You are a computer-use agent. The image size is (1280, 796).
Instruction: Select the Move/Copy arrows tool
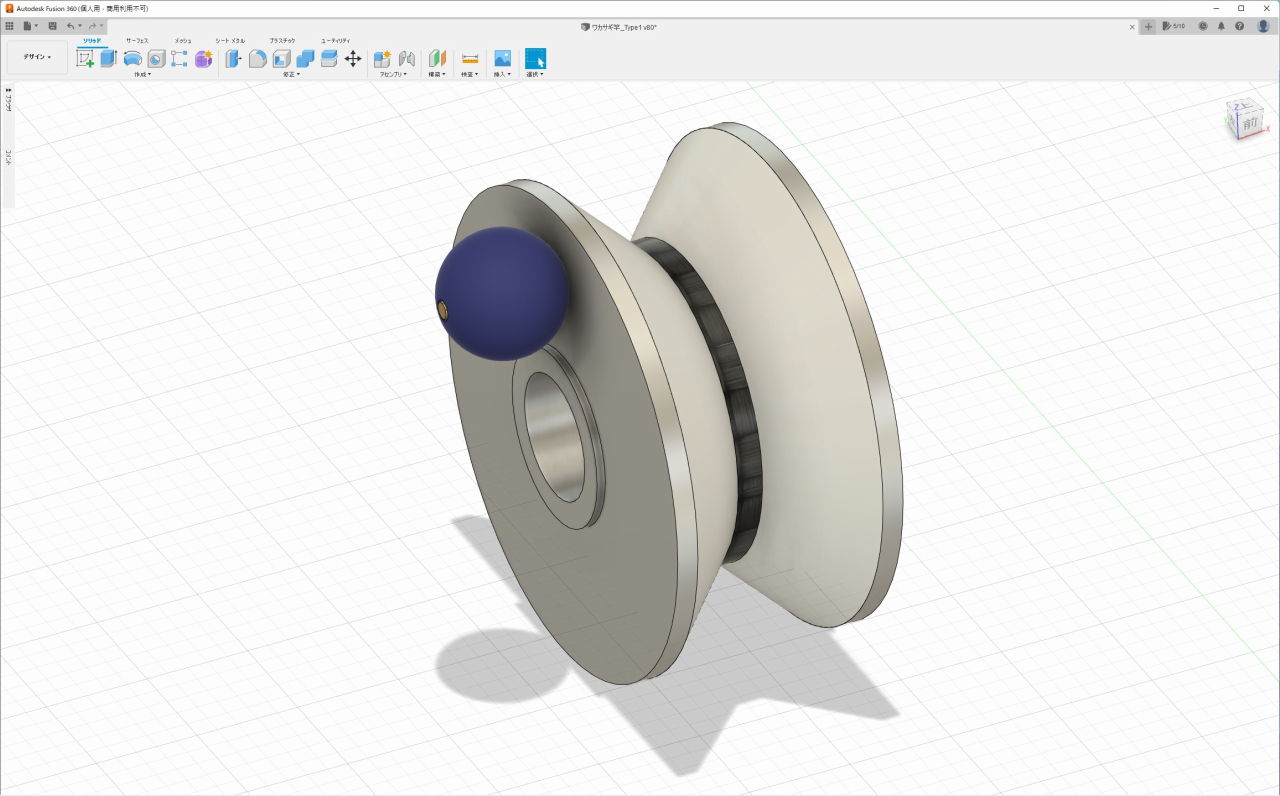tap(353, 59)
